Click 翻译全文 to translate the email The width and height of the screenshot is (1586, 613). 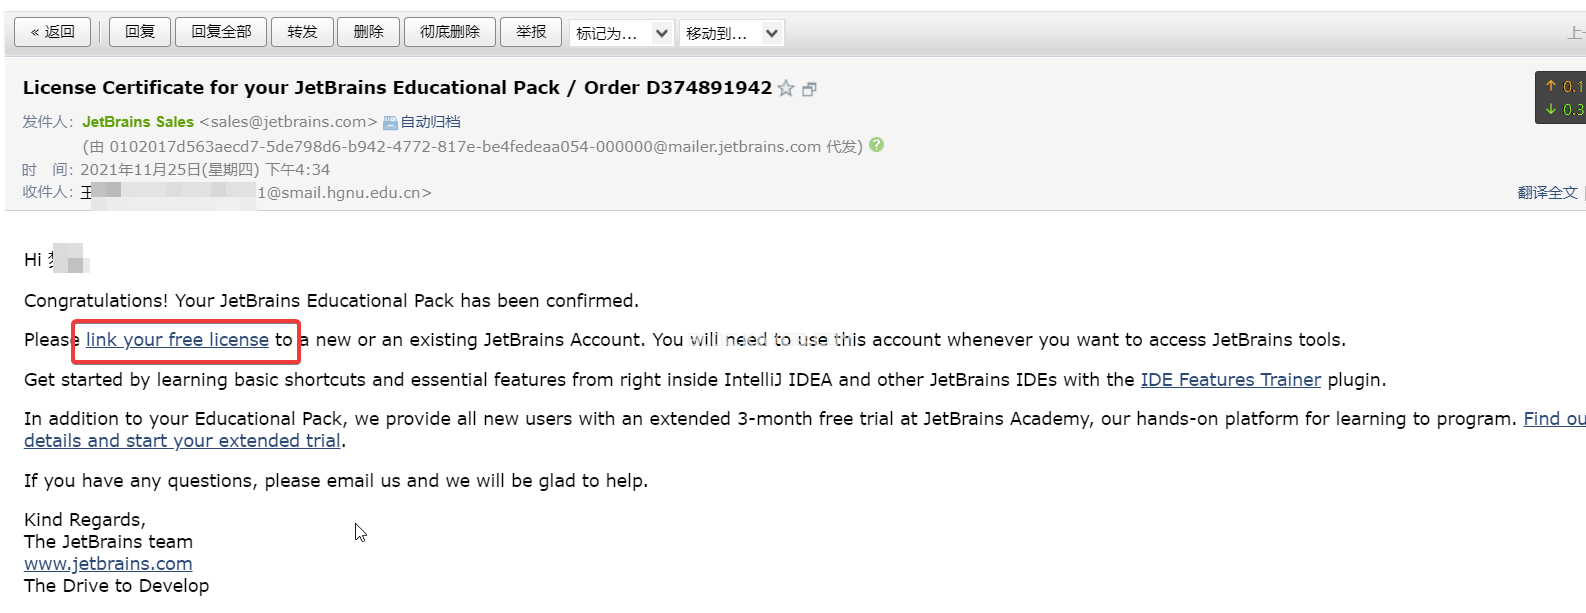[x=1547, y=193]
